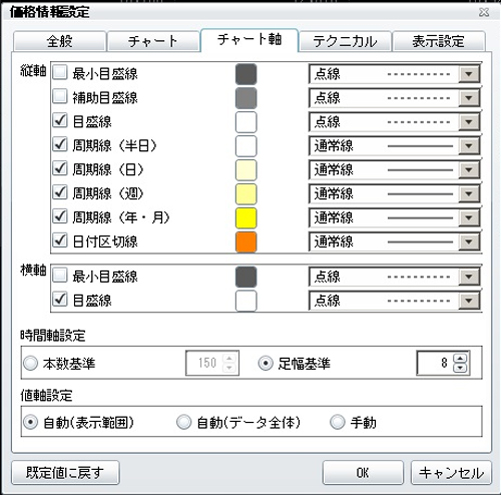Open the 全般 tab
The image size is (501, 495).
pos(60,41)
